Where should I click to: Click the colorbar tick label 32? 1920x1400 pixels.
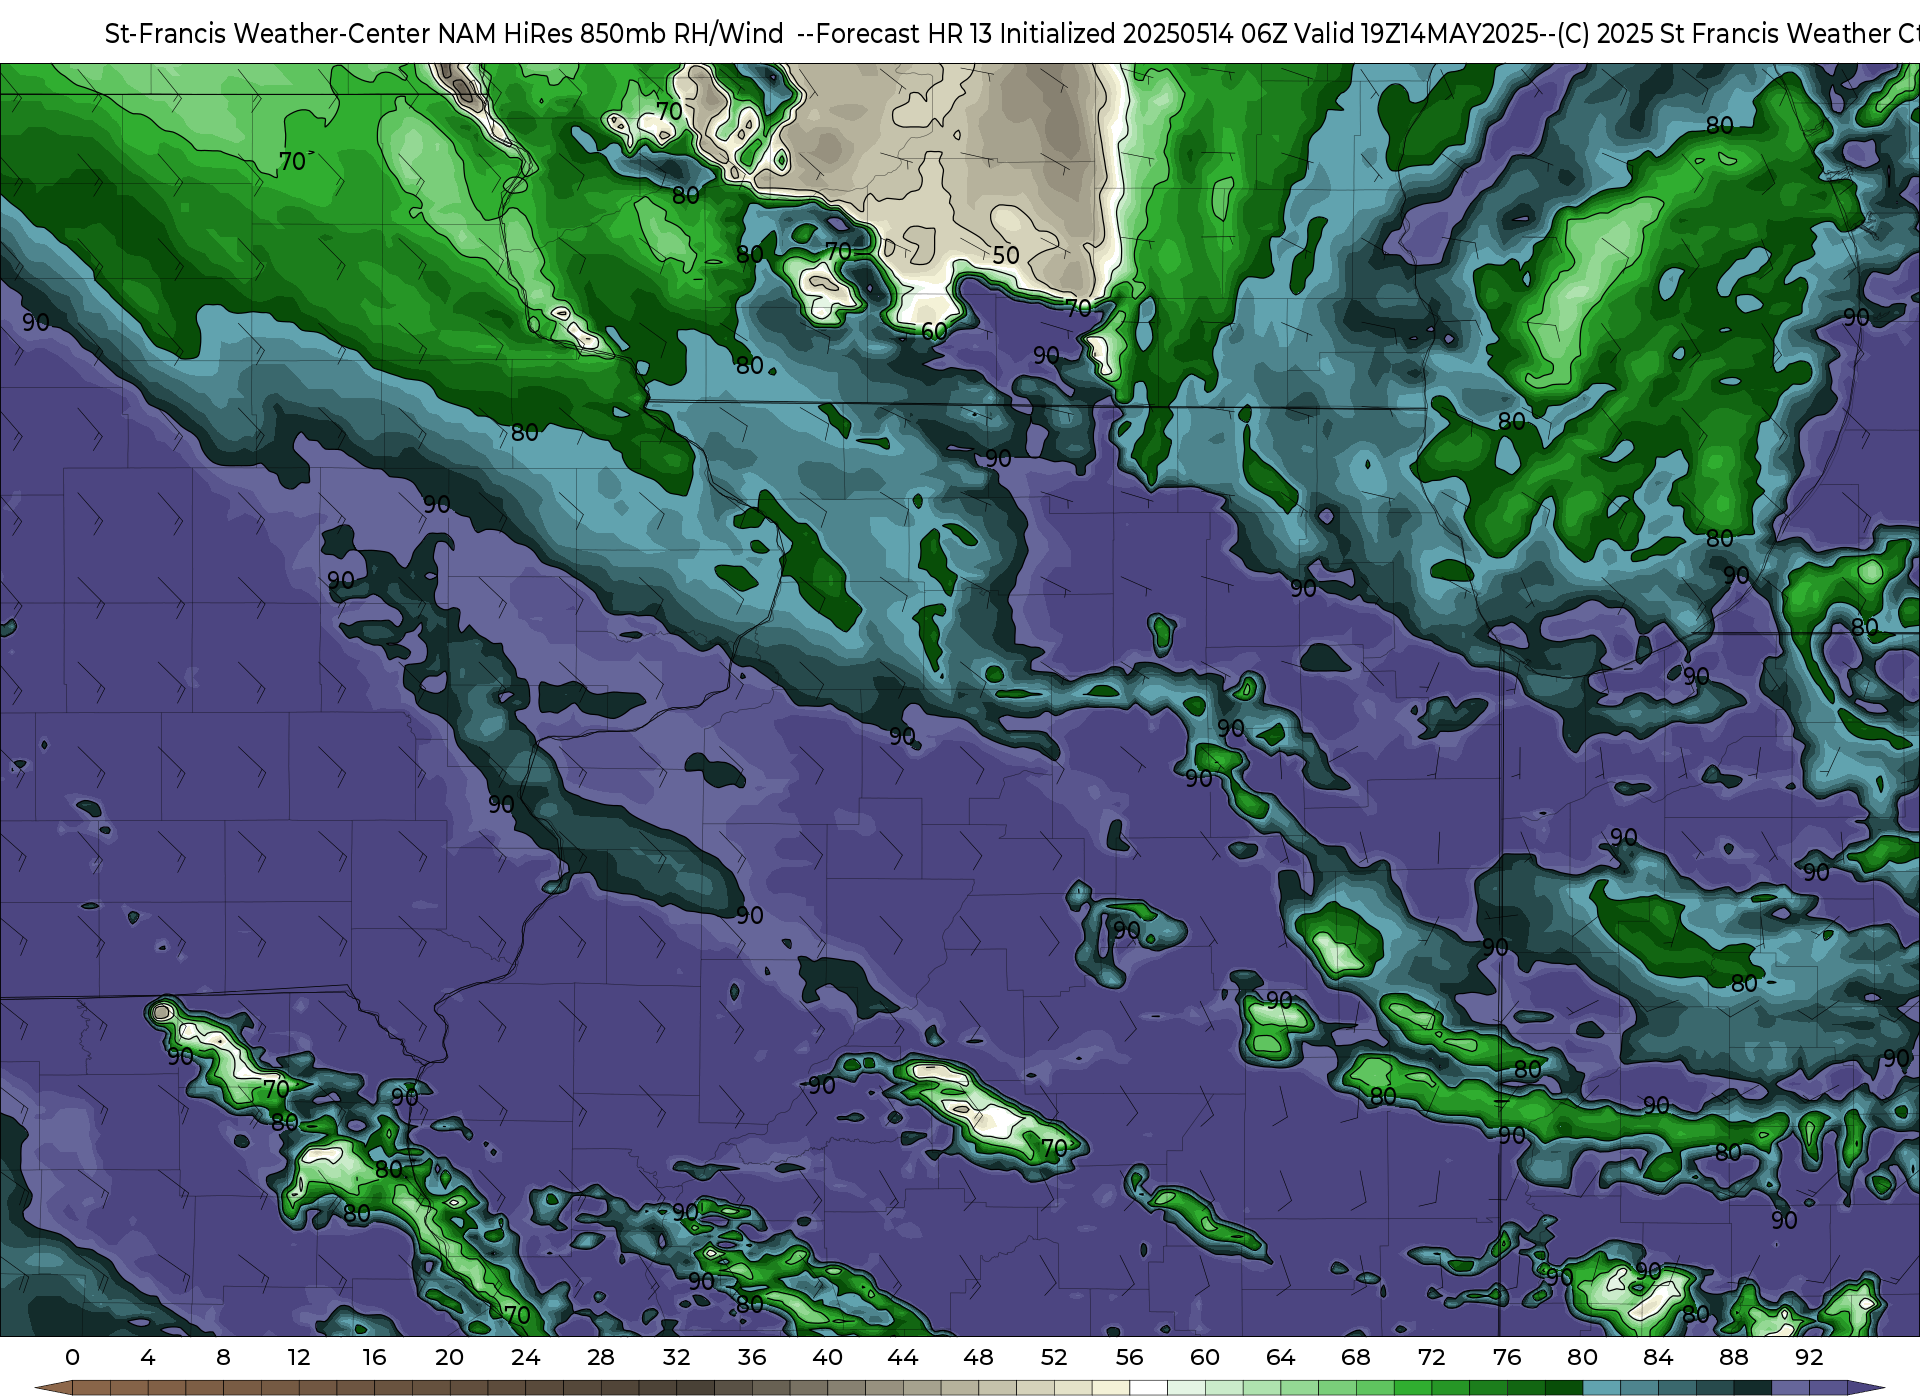coord(676,1357)
